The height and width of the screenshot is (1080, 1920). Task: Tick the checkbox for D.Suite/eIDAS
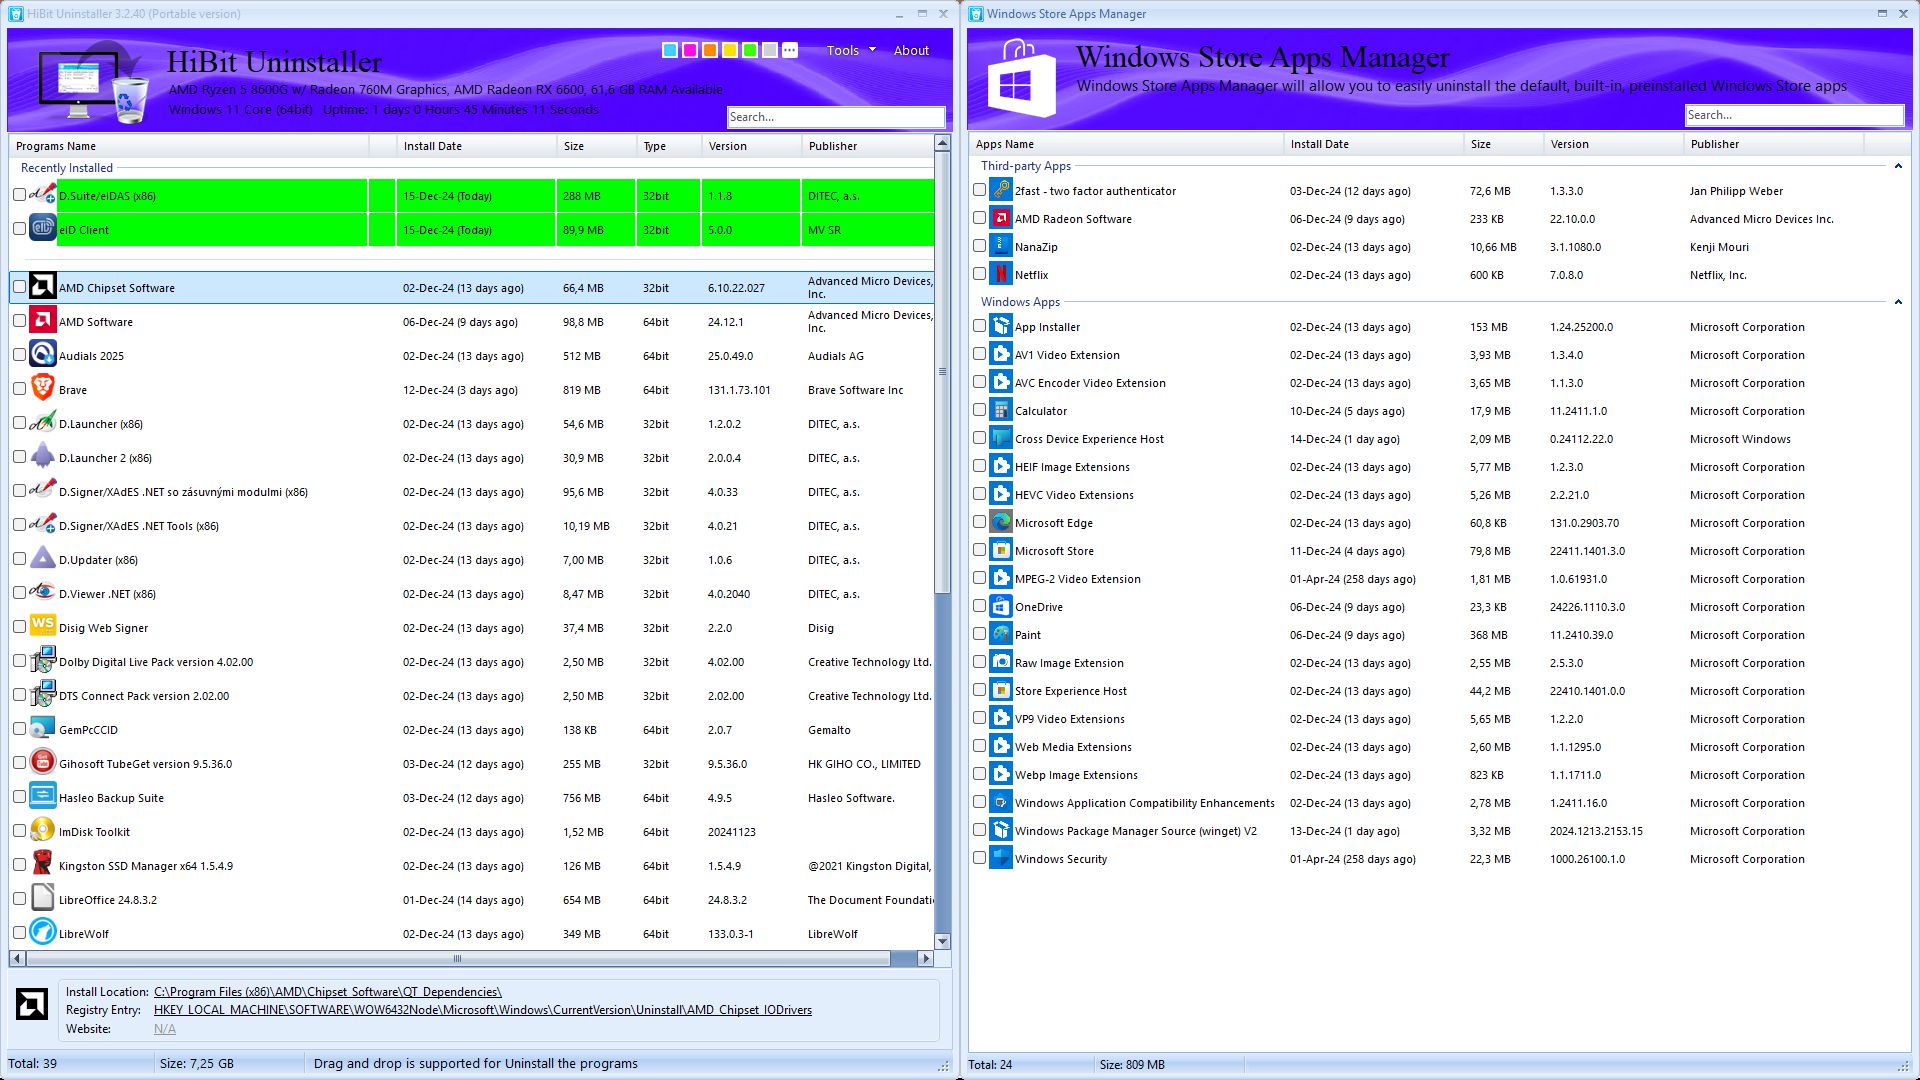[x=19, y=195]
